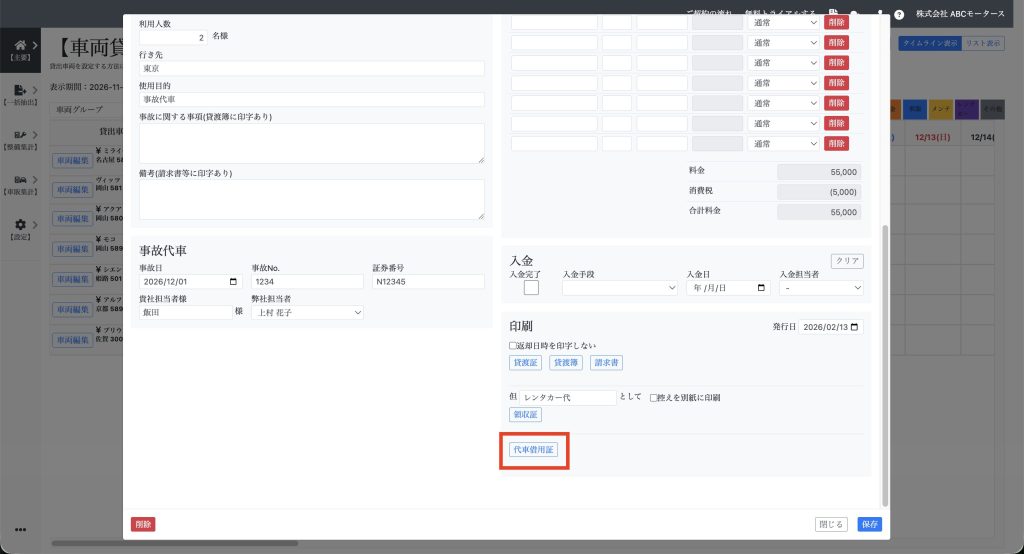Check 控えを別紙に印刷 option
This screenshot has height=554, width=1024.
tap(654, 398)
